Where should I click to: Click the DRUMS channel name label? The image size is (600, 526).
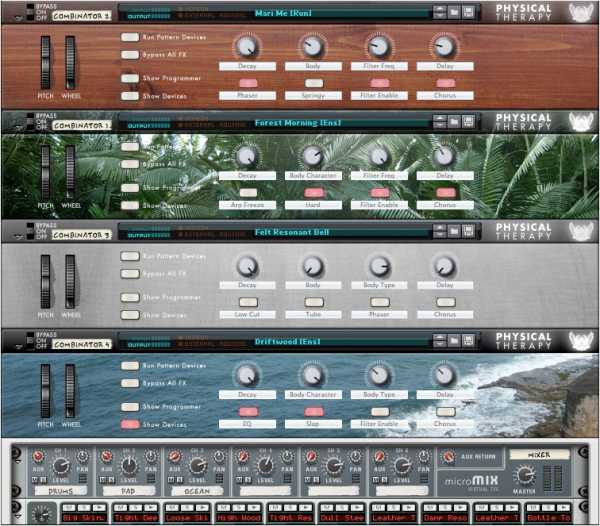60,491
